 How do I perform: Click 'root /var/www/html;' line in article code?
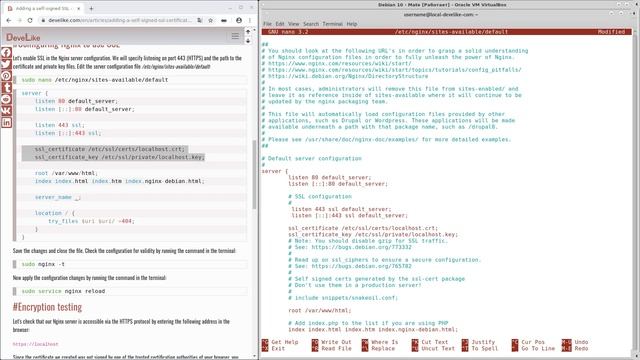pos(66,173)
